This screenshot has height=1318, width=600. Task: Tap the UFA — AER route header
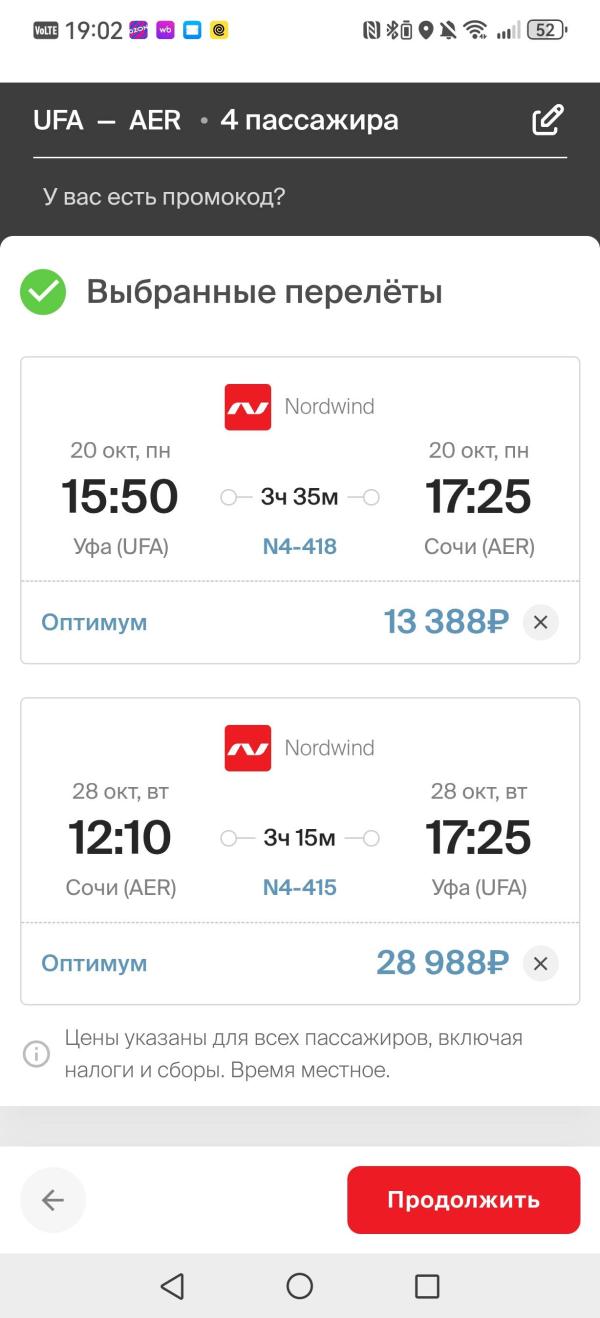(107, 121)
